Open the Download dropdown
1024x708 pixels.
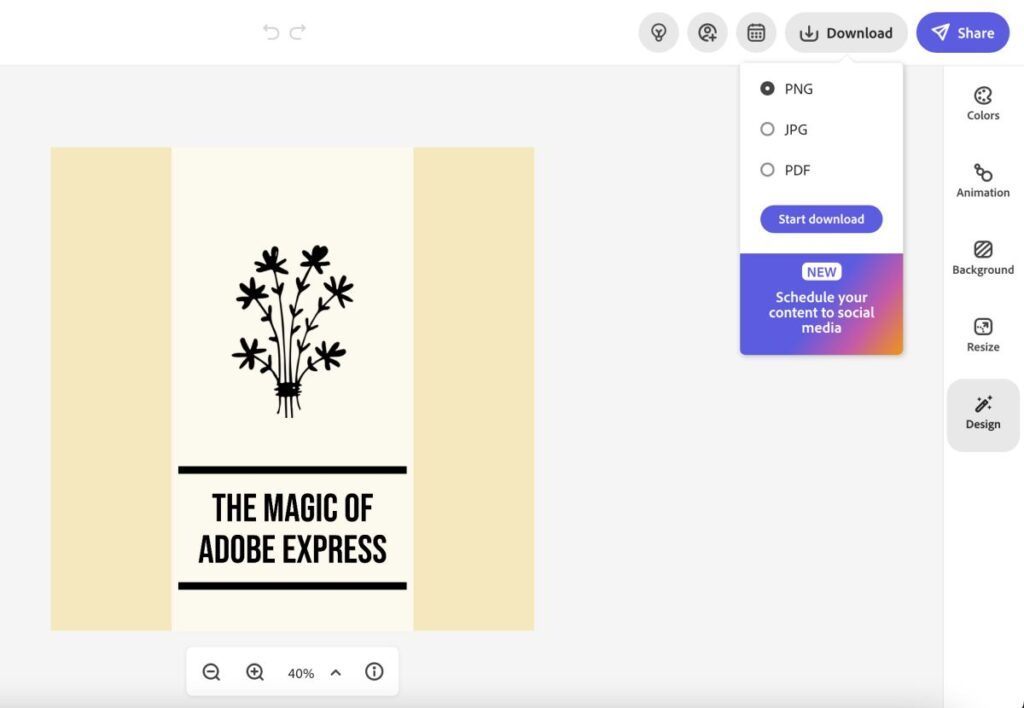click(x=846, y=32)
